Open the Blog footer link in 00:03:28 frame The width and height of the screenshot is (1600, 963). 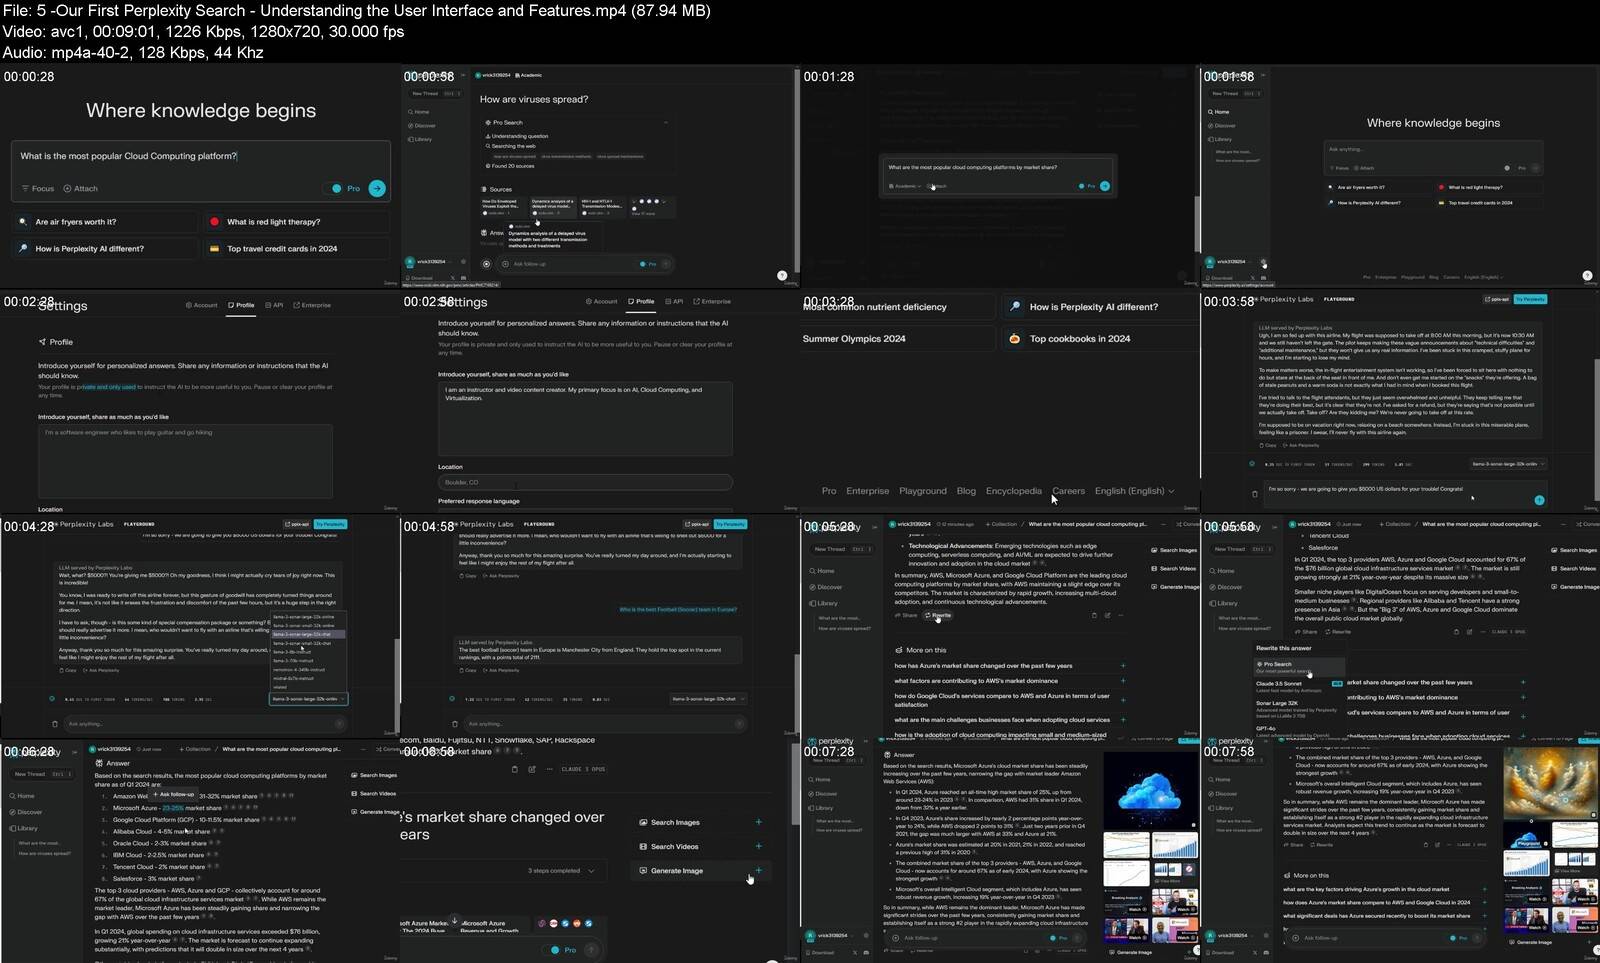coord(966,491)
